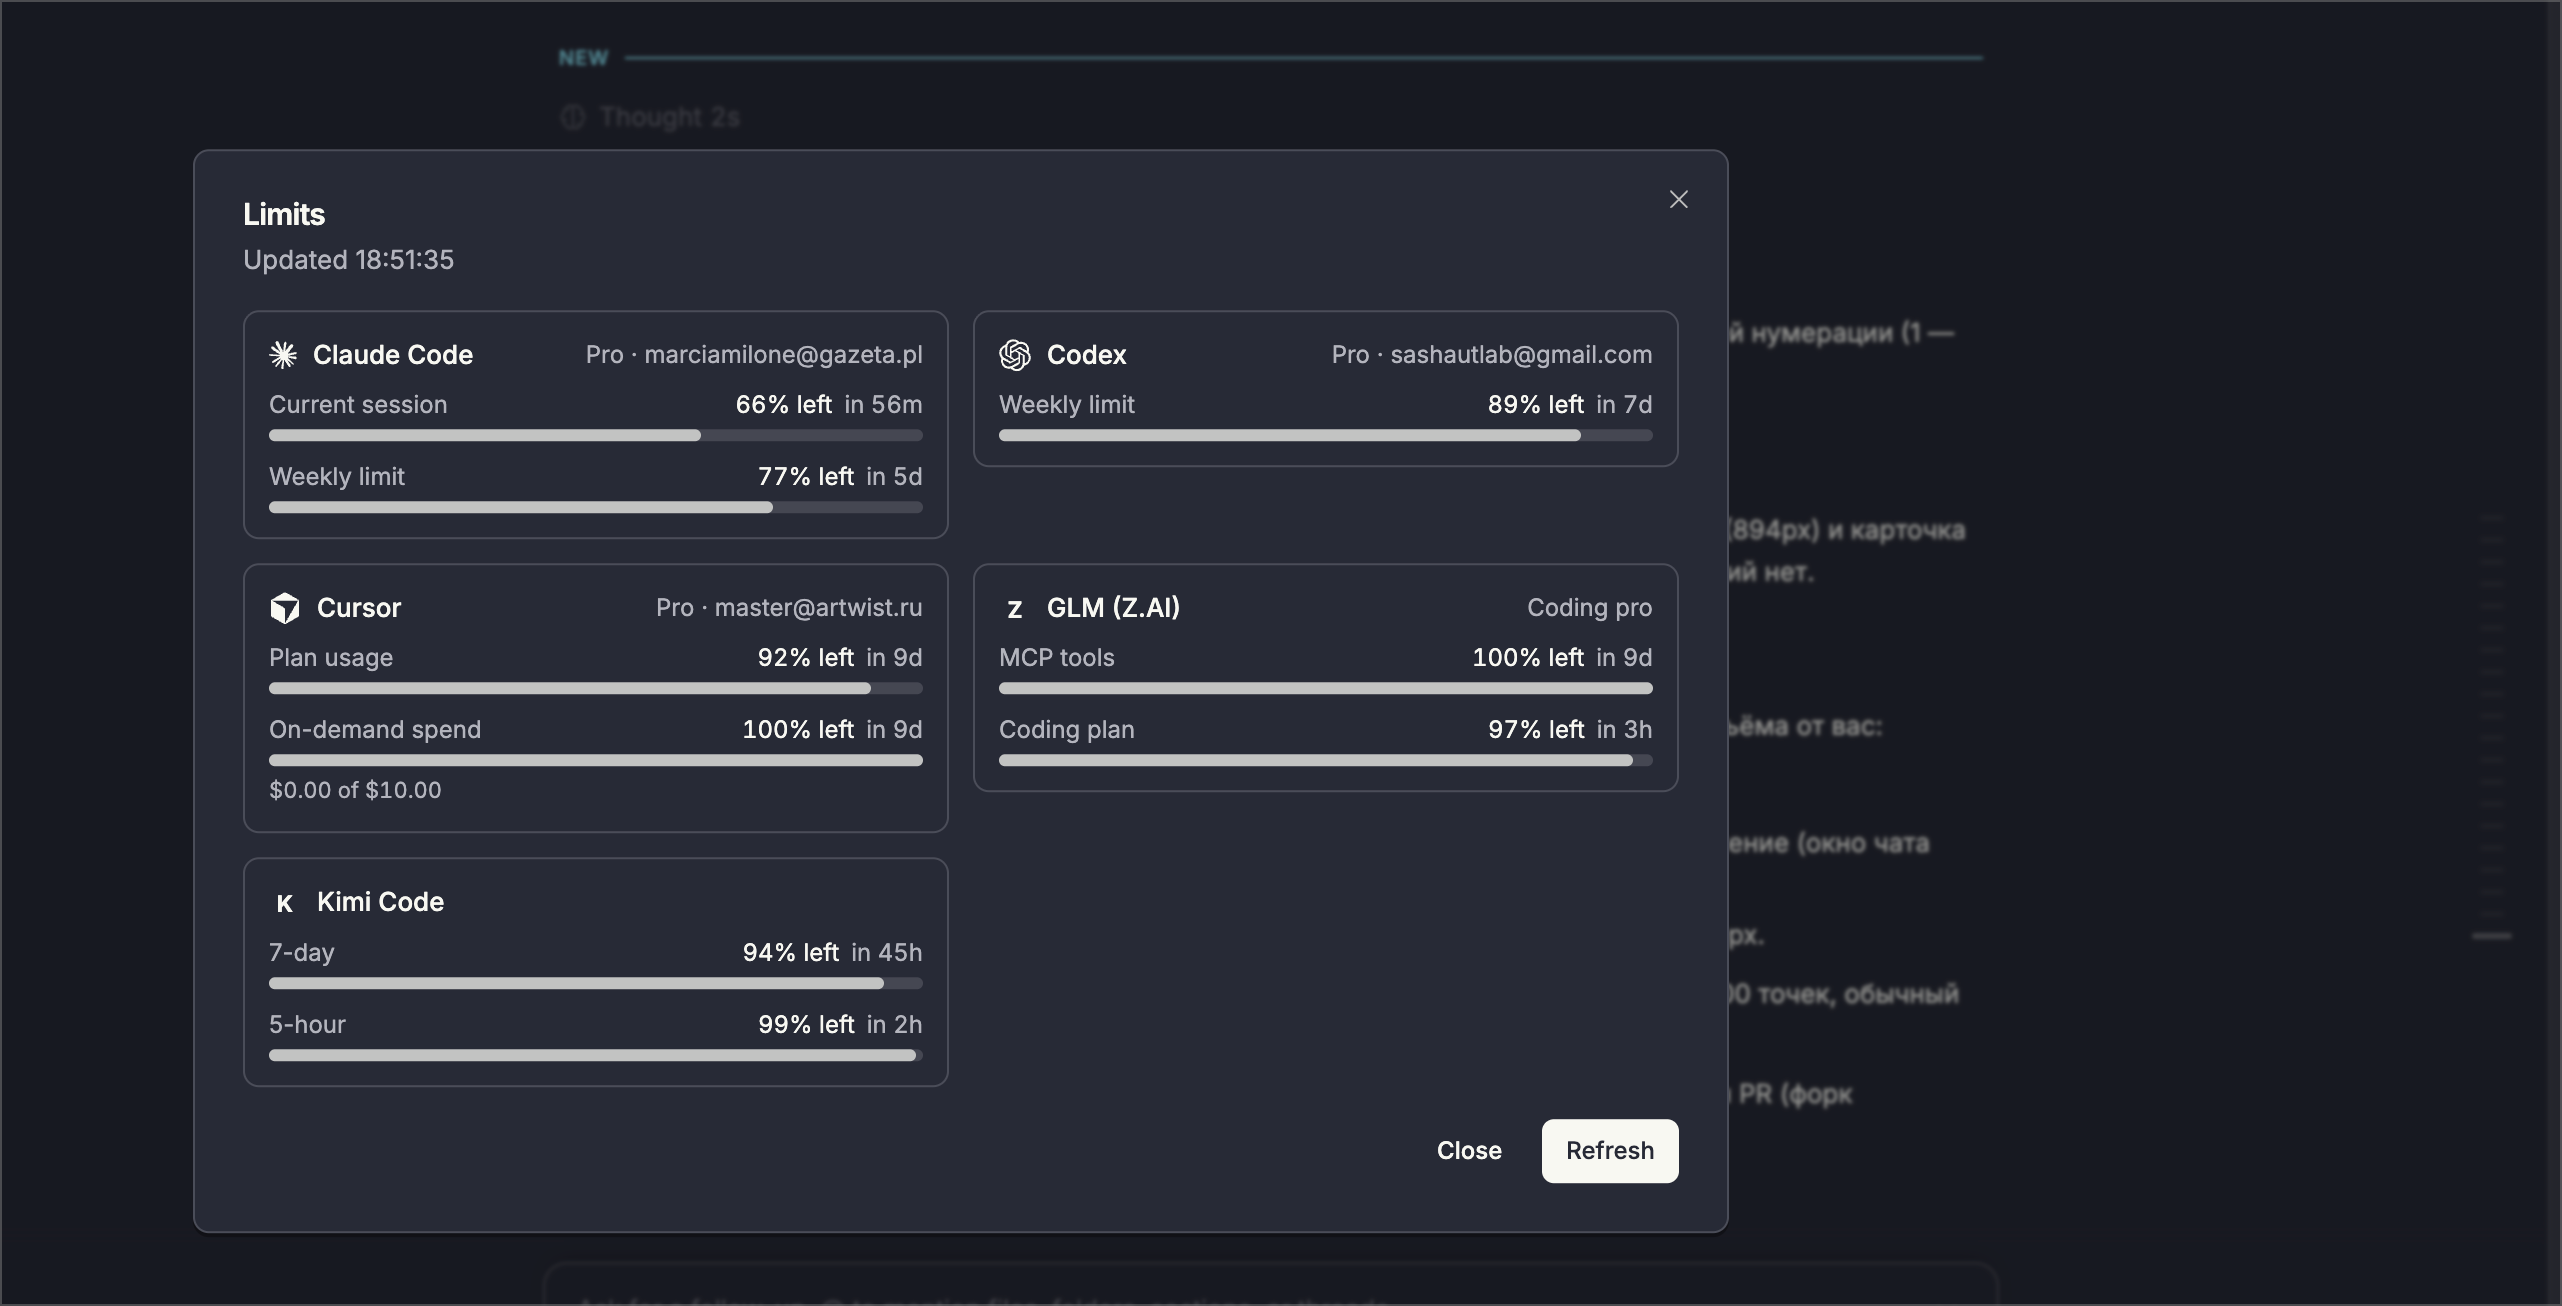Click 'Pro · master@artwist.ru' account text
Image resolution: width=2562 pixels, height=1306 pixels.
click(x=789, y=608)
